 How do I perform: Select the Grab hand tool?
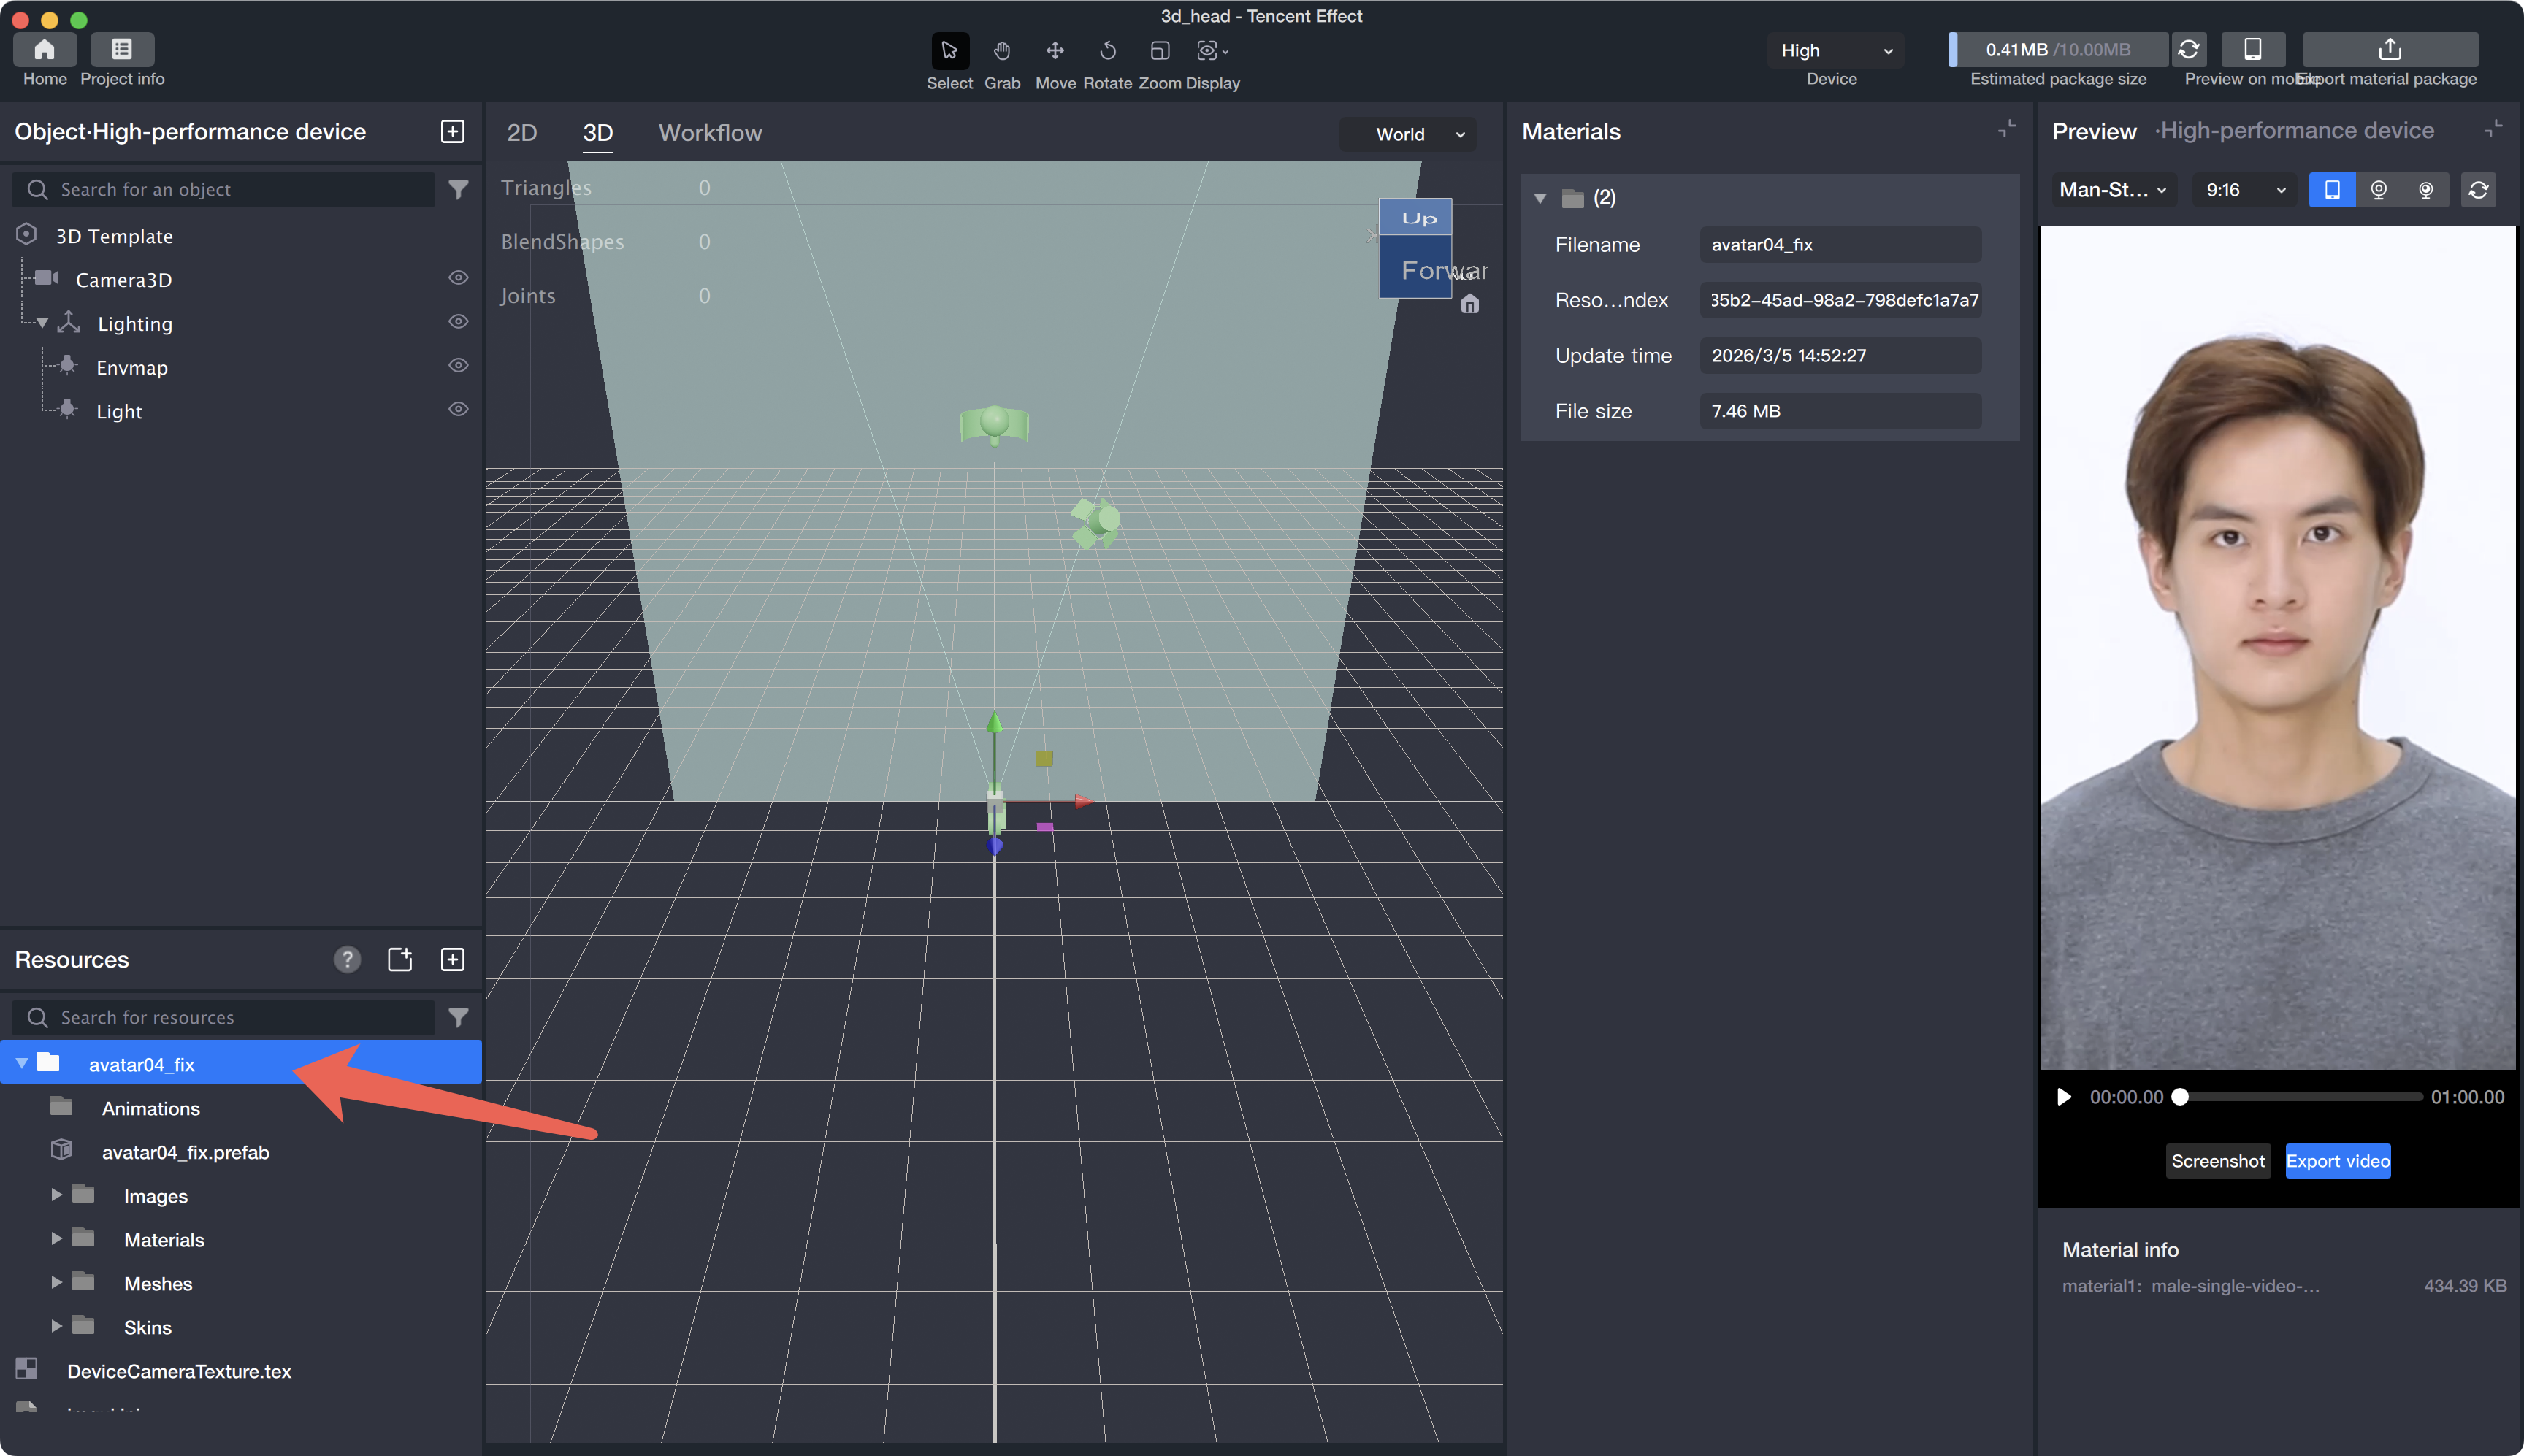pos(1002,50)
